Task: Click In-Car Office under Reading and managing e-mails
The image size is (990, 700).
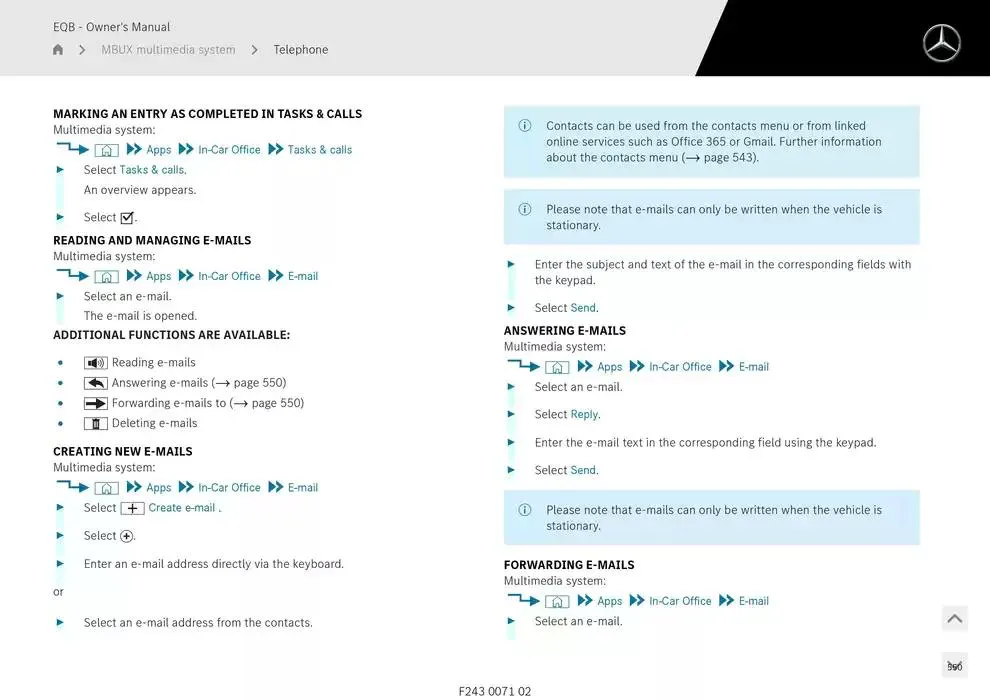Action: click(x=229, y=276)
